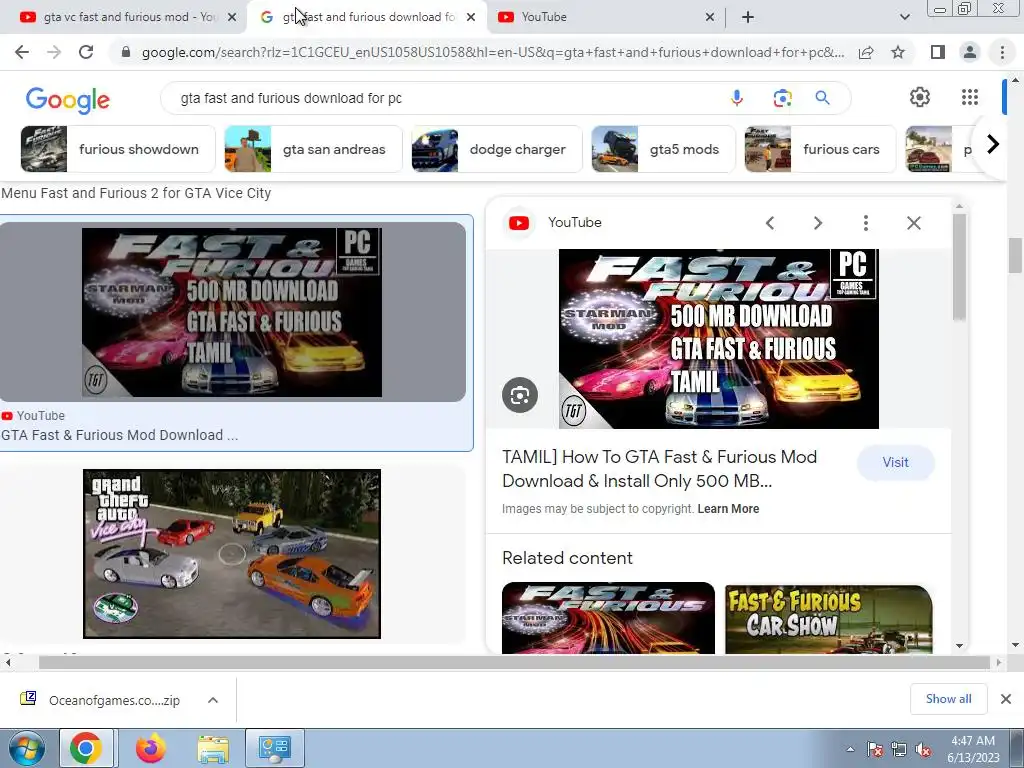Close the downloads bar

pos(1006,699)
